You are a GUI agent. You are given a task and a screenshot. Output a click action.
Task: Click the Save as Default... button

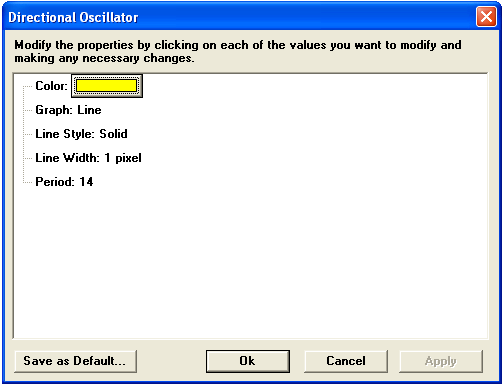pos(76,361)
